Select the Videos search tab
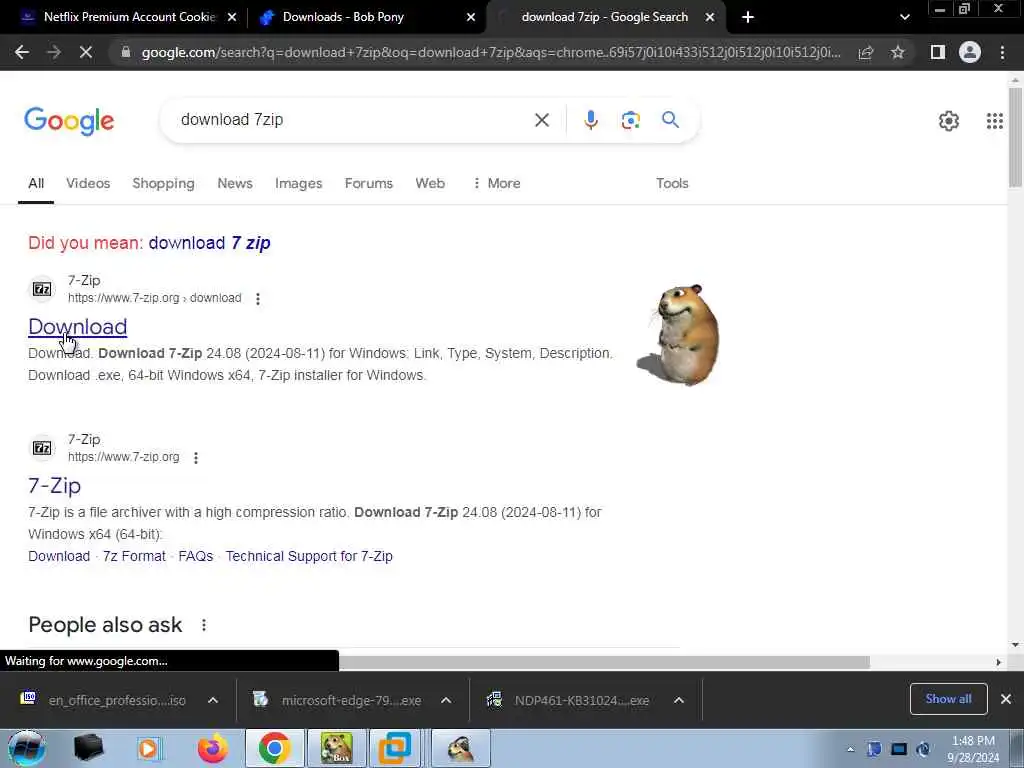Viewport: 1024px width, 768px height. [x=88, y=184]
